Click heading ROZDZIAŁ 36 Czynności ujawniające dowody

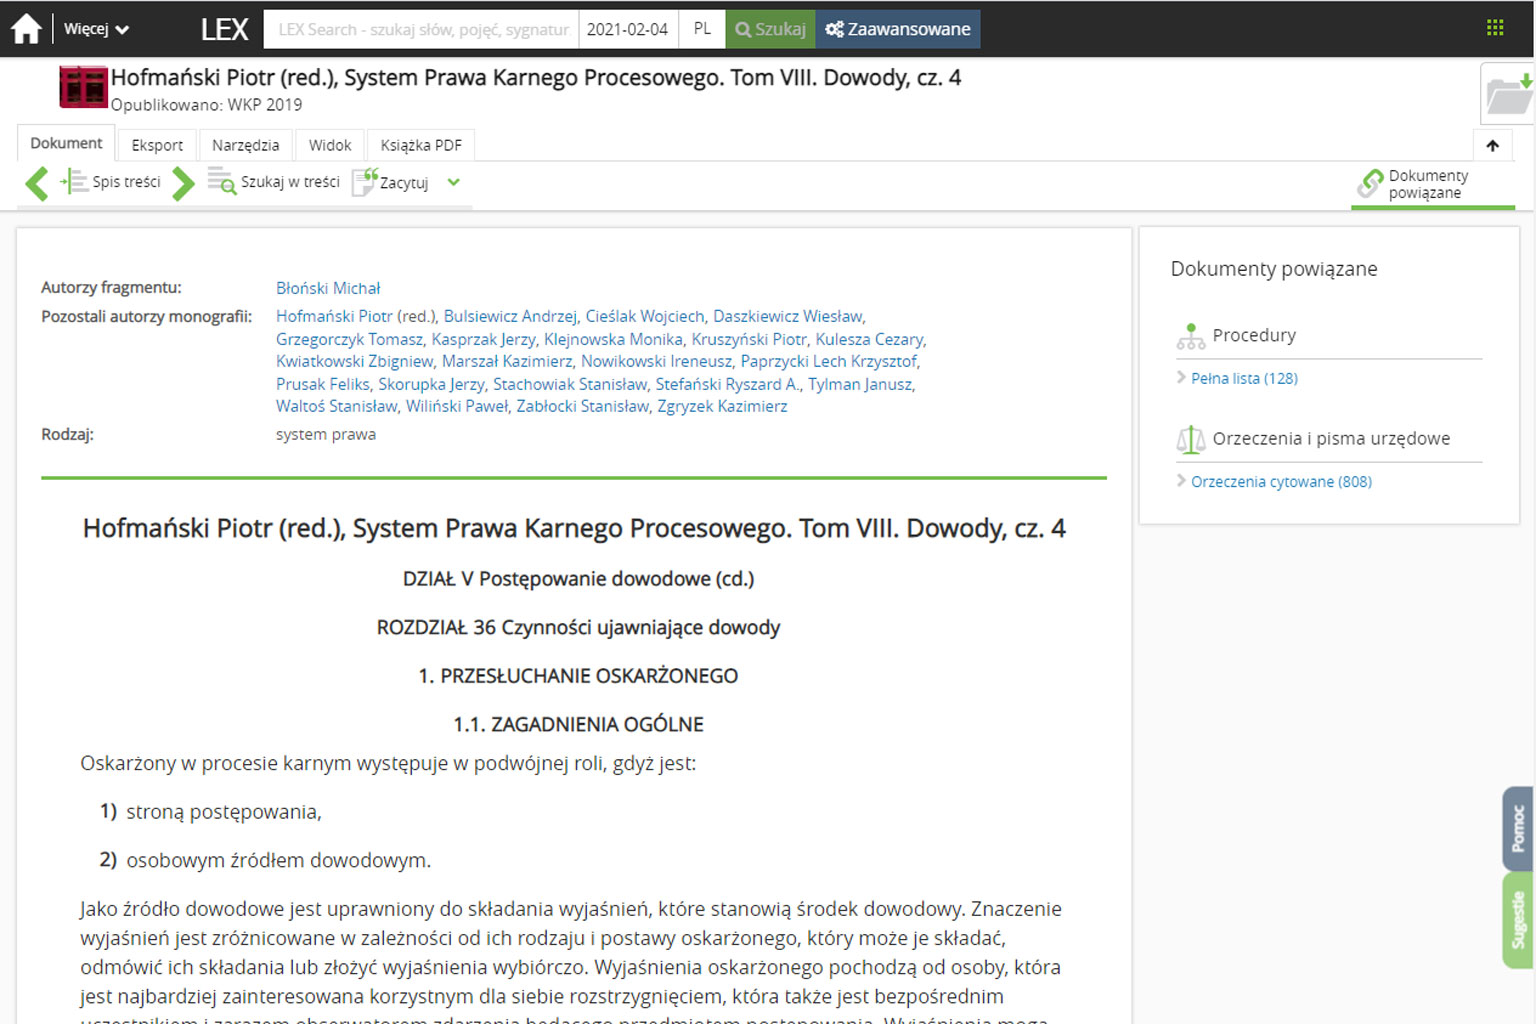coord(578,627)
